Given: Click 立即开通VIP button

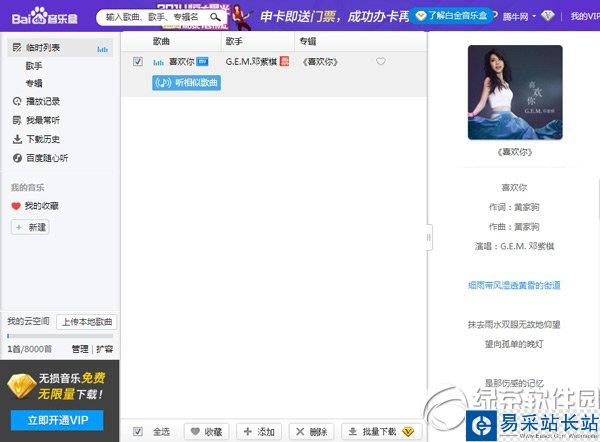Looking at the screenshot, I should point(57,420).
